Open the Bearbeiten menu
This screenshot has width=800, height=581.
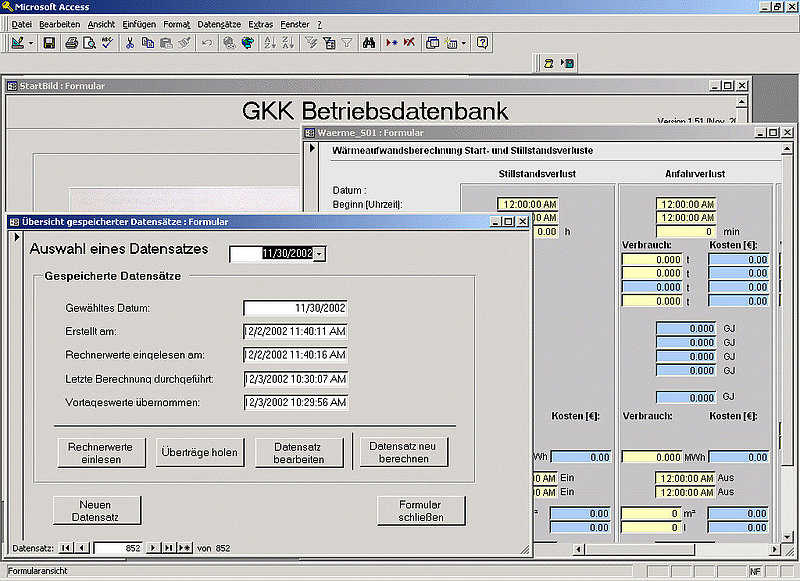coord(60,24)
